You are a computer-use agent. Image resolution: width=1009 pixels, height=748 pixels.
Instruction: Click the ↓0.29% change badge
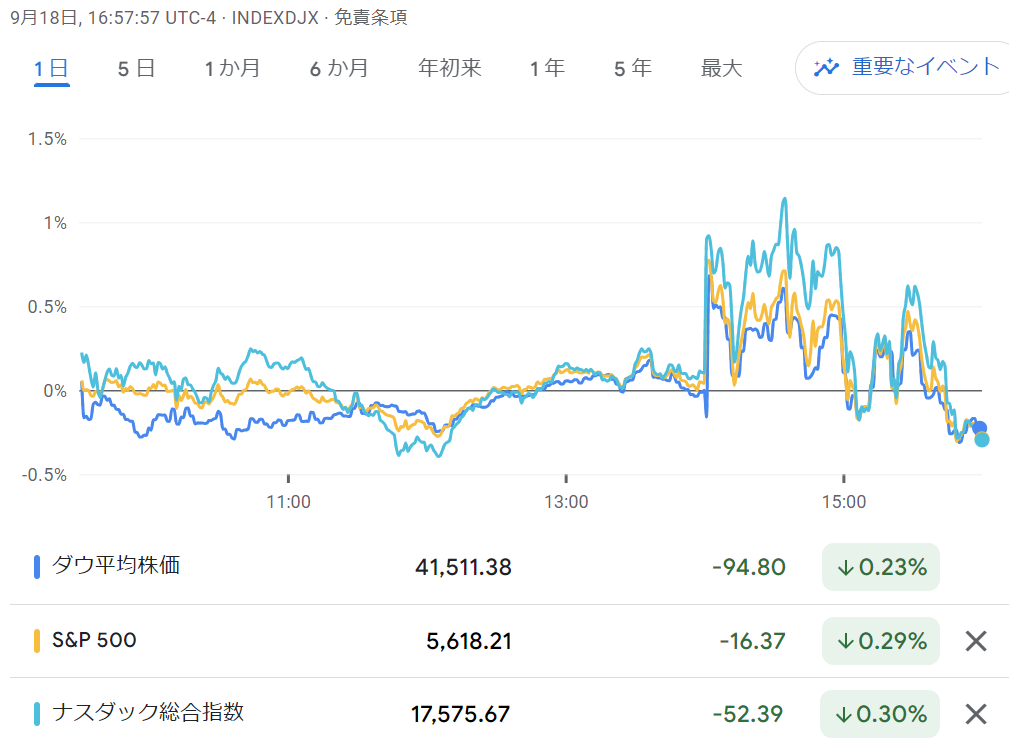(881, 641)
